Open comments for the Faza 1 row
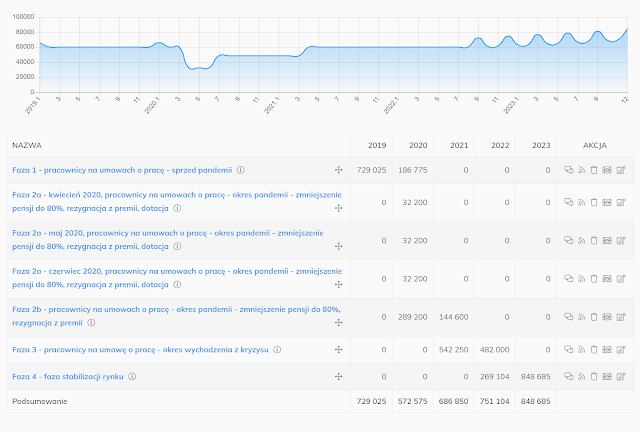640x432 pixels. [568, 170]
